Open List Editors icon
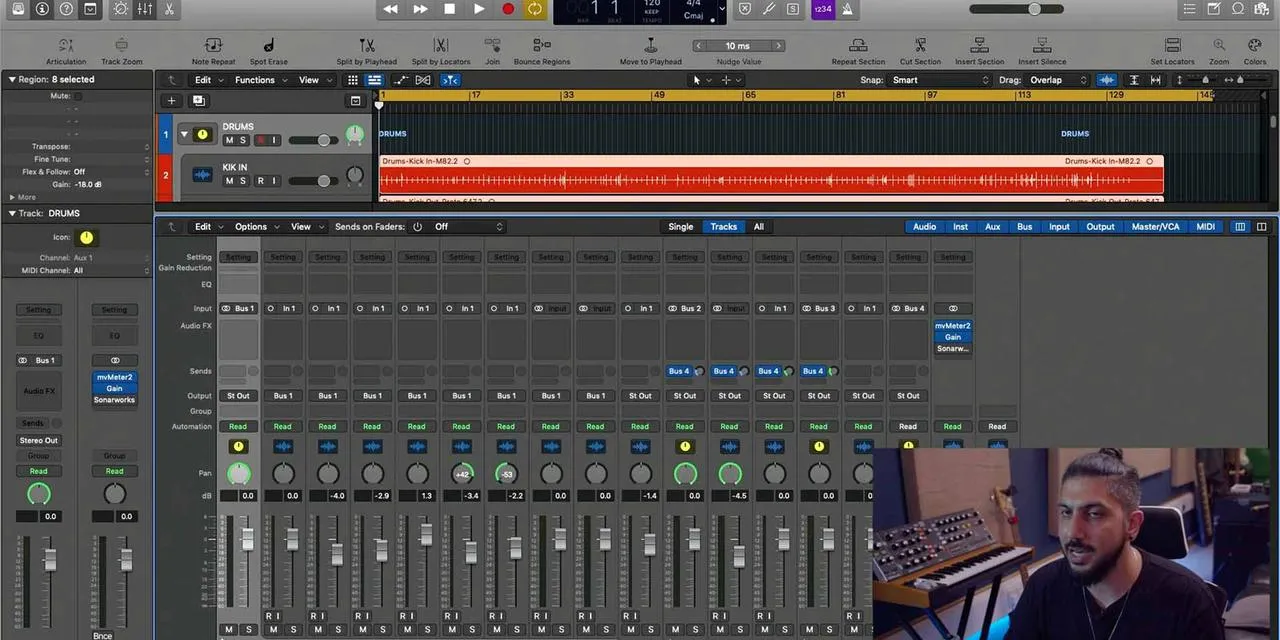1280x640 pixels. tap(1189, 9)
